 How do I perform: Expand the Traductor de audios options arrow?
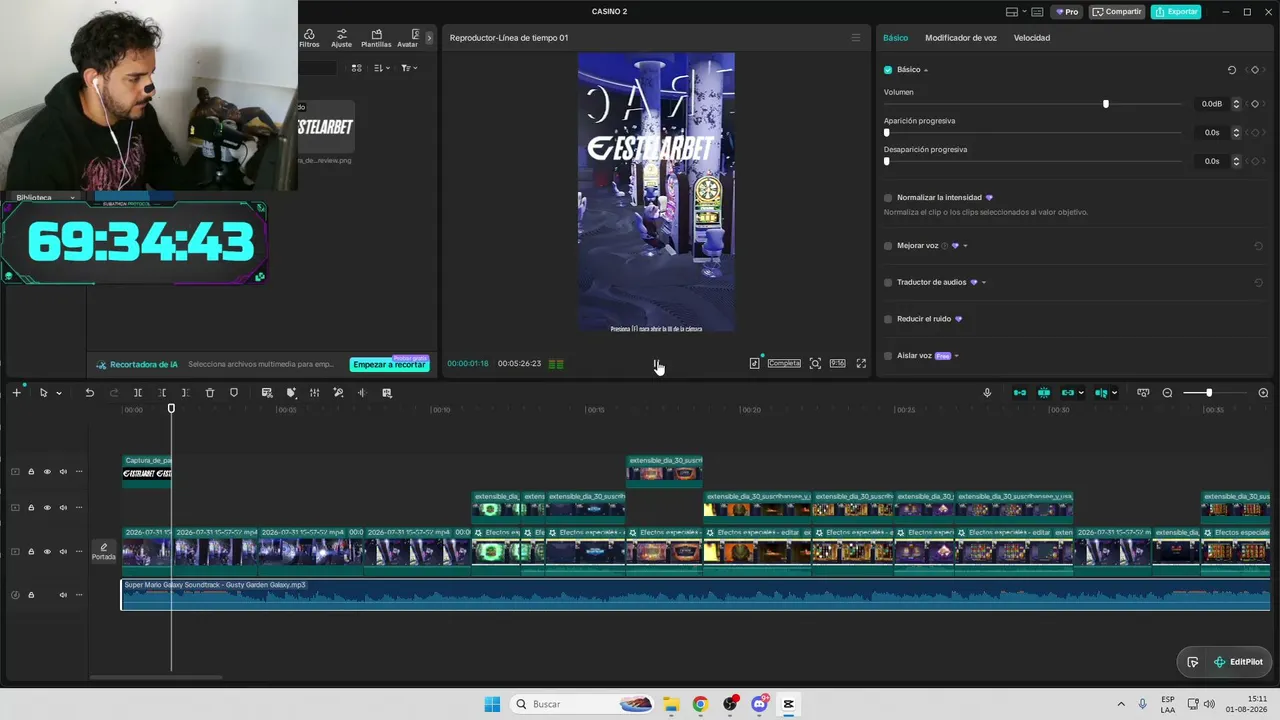click(984, 282)
